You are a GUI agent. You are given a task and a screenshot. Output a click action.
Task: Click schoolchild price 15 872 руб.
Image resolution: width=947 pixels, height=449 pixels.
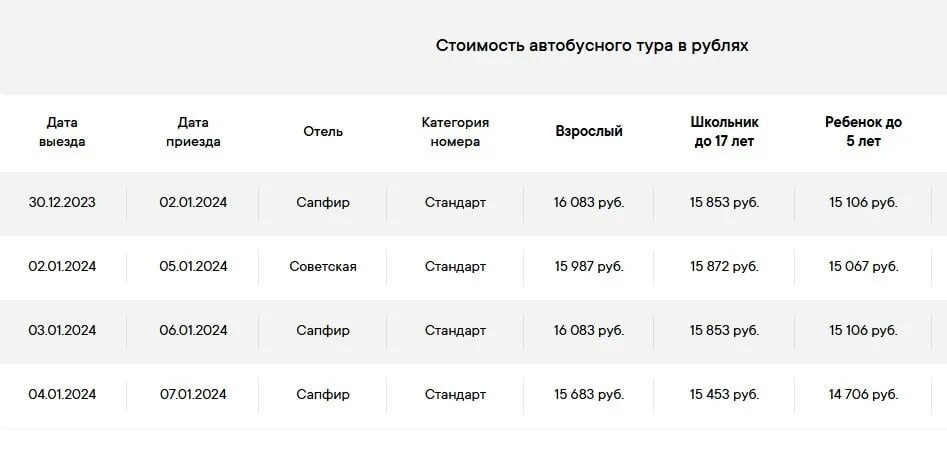coord(725,266)
